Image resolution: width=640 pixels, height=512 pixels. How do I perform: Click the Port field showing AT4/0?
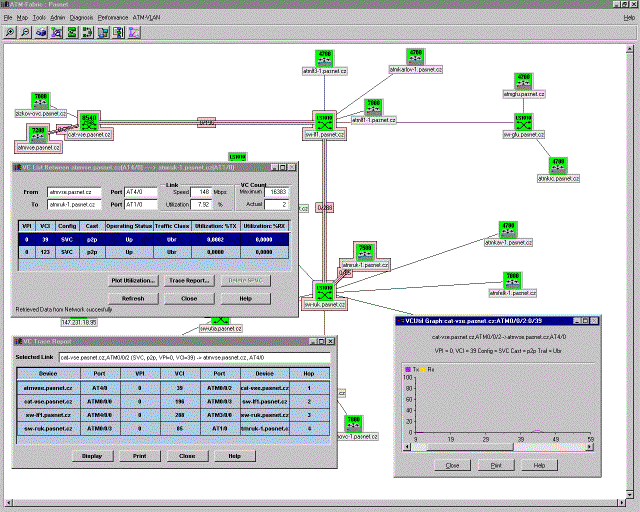pos(140,192)
